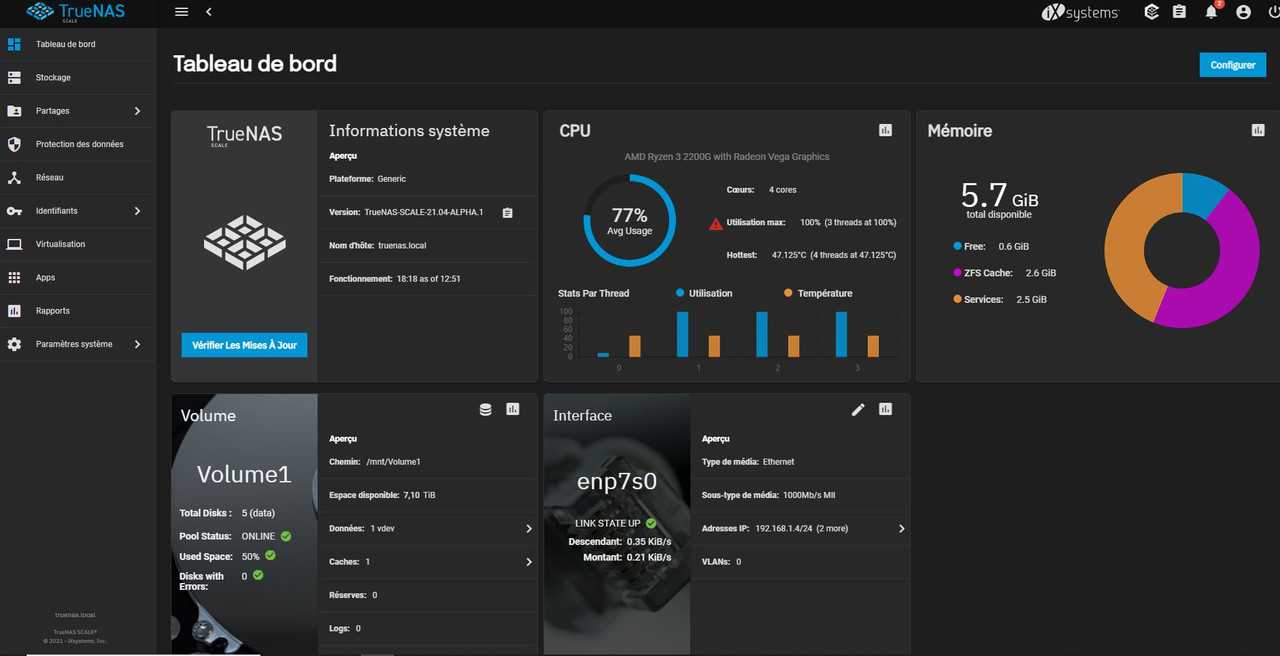Open the user account icon
This screenshot has height=656, width=1280.
tap(1243, 12)
